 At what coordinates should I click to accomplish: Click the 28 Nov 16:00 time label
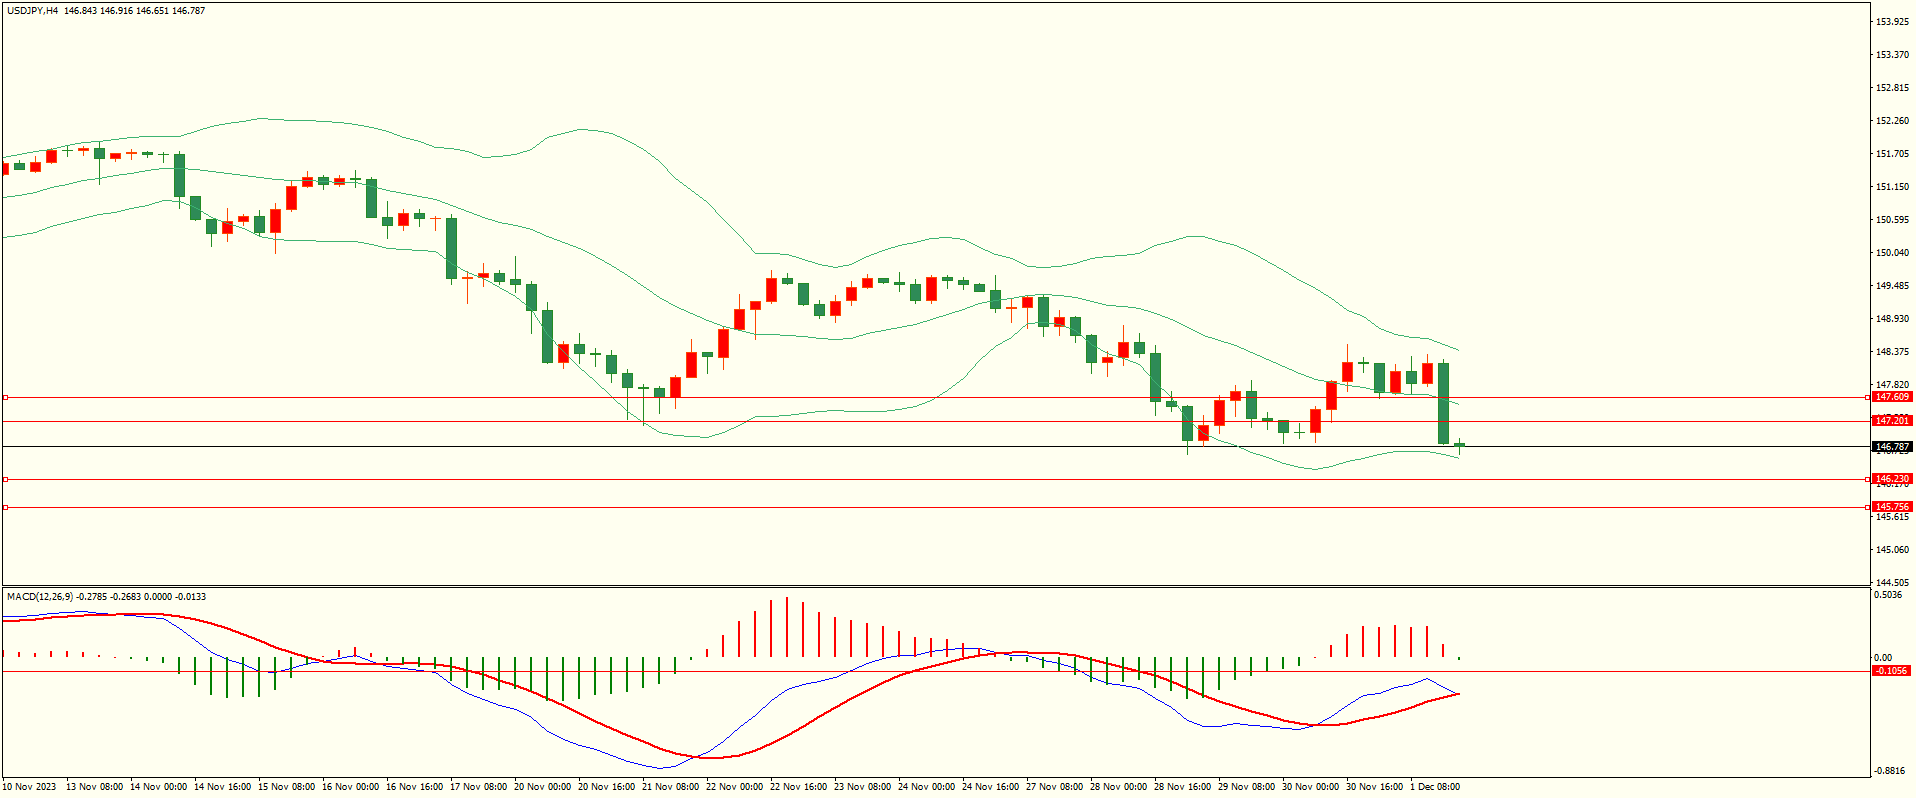1182,787
